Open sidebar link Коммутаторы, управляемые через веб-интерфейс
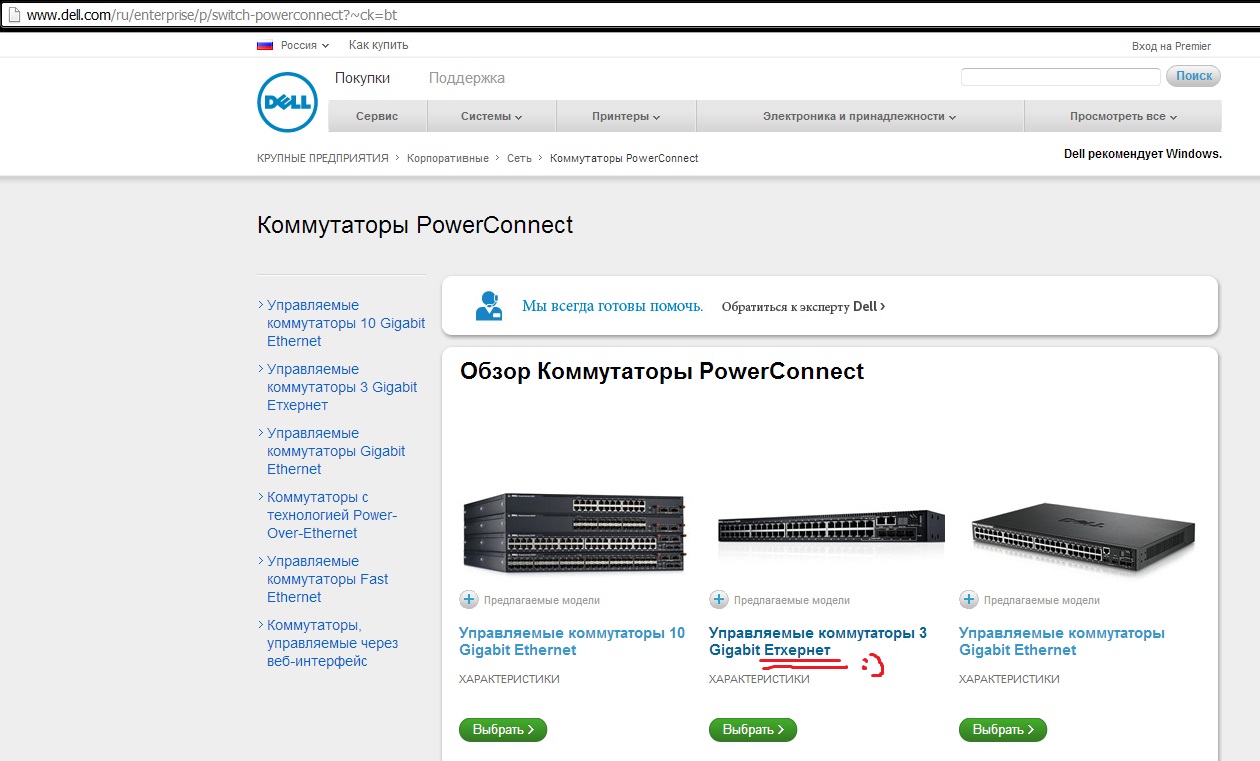Image resolution: width=1260 pixels, height=761 pixels. [x=332, y=643]
